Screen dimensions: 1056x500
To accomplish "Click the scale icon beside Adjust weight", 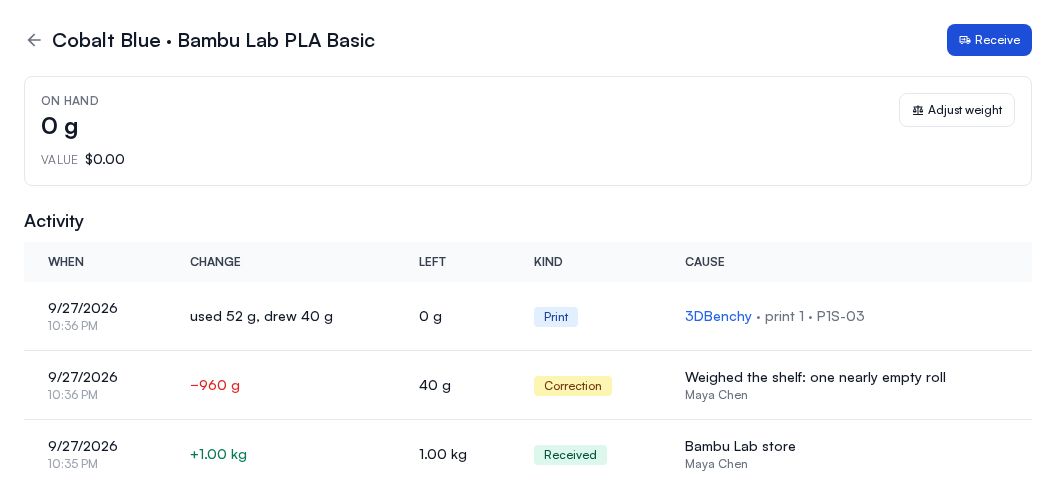I will pos(917,111).
